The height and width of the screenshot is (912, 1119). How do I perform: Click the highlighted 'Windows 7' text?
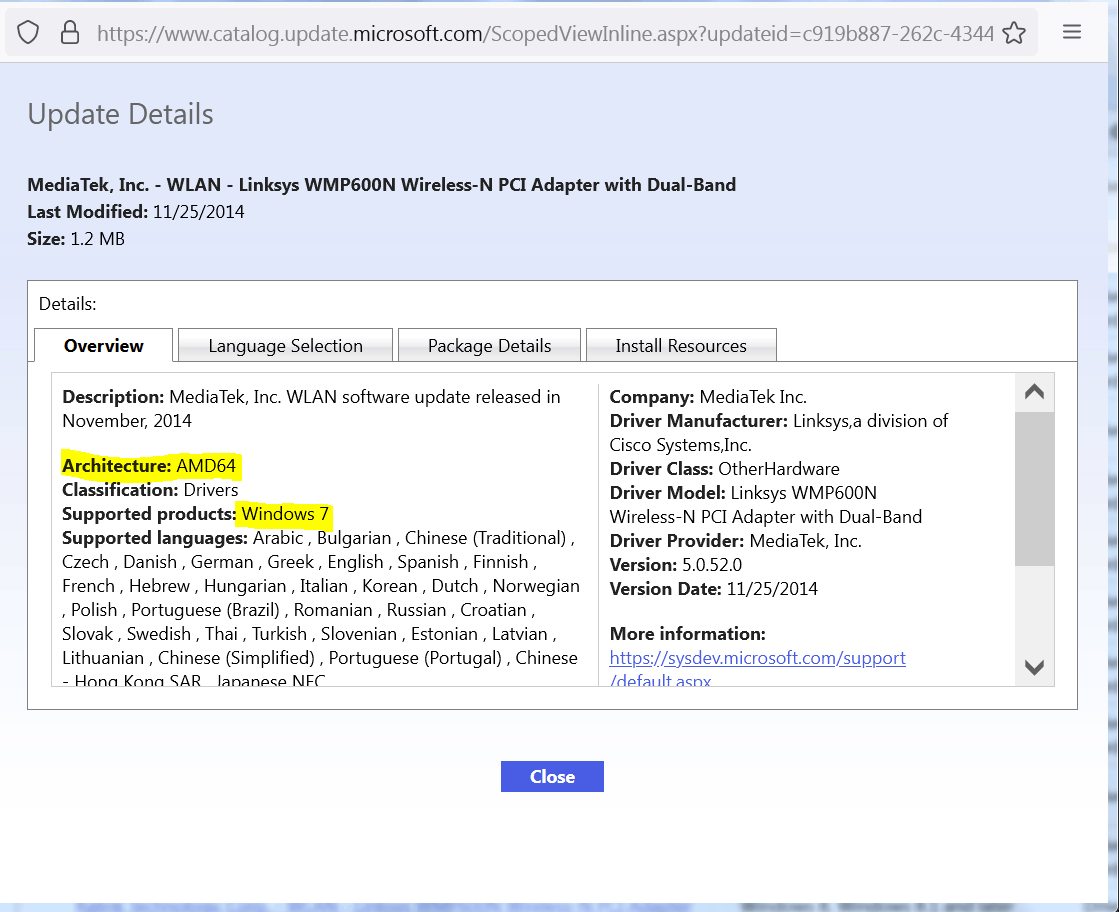[285, 514]
